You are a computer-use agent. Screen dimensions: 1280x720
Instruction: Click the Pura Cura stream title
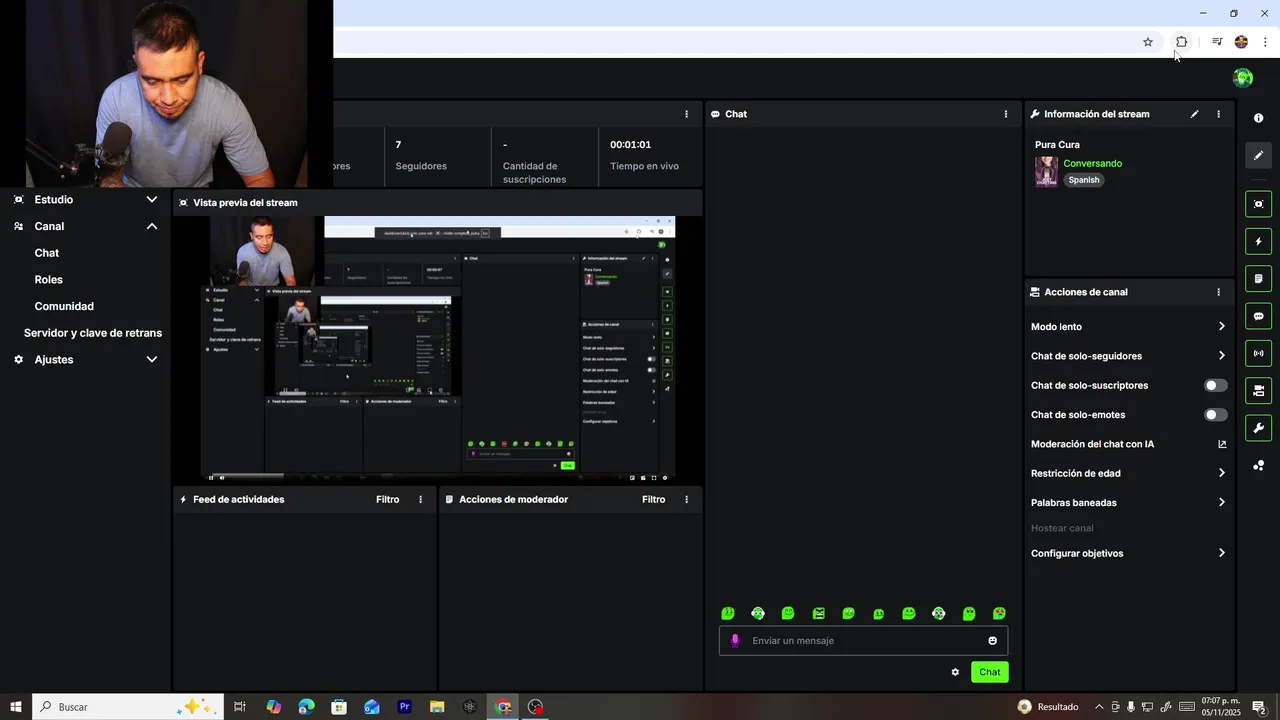coord(1057,145)
